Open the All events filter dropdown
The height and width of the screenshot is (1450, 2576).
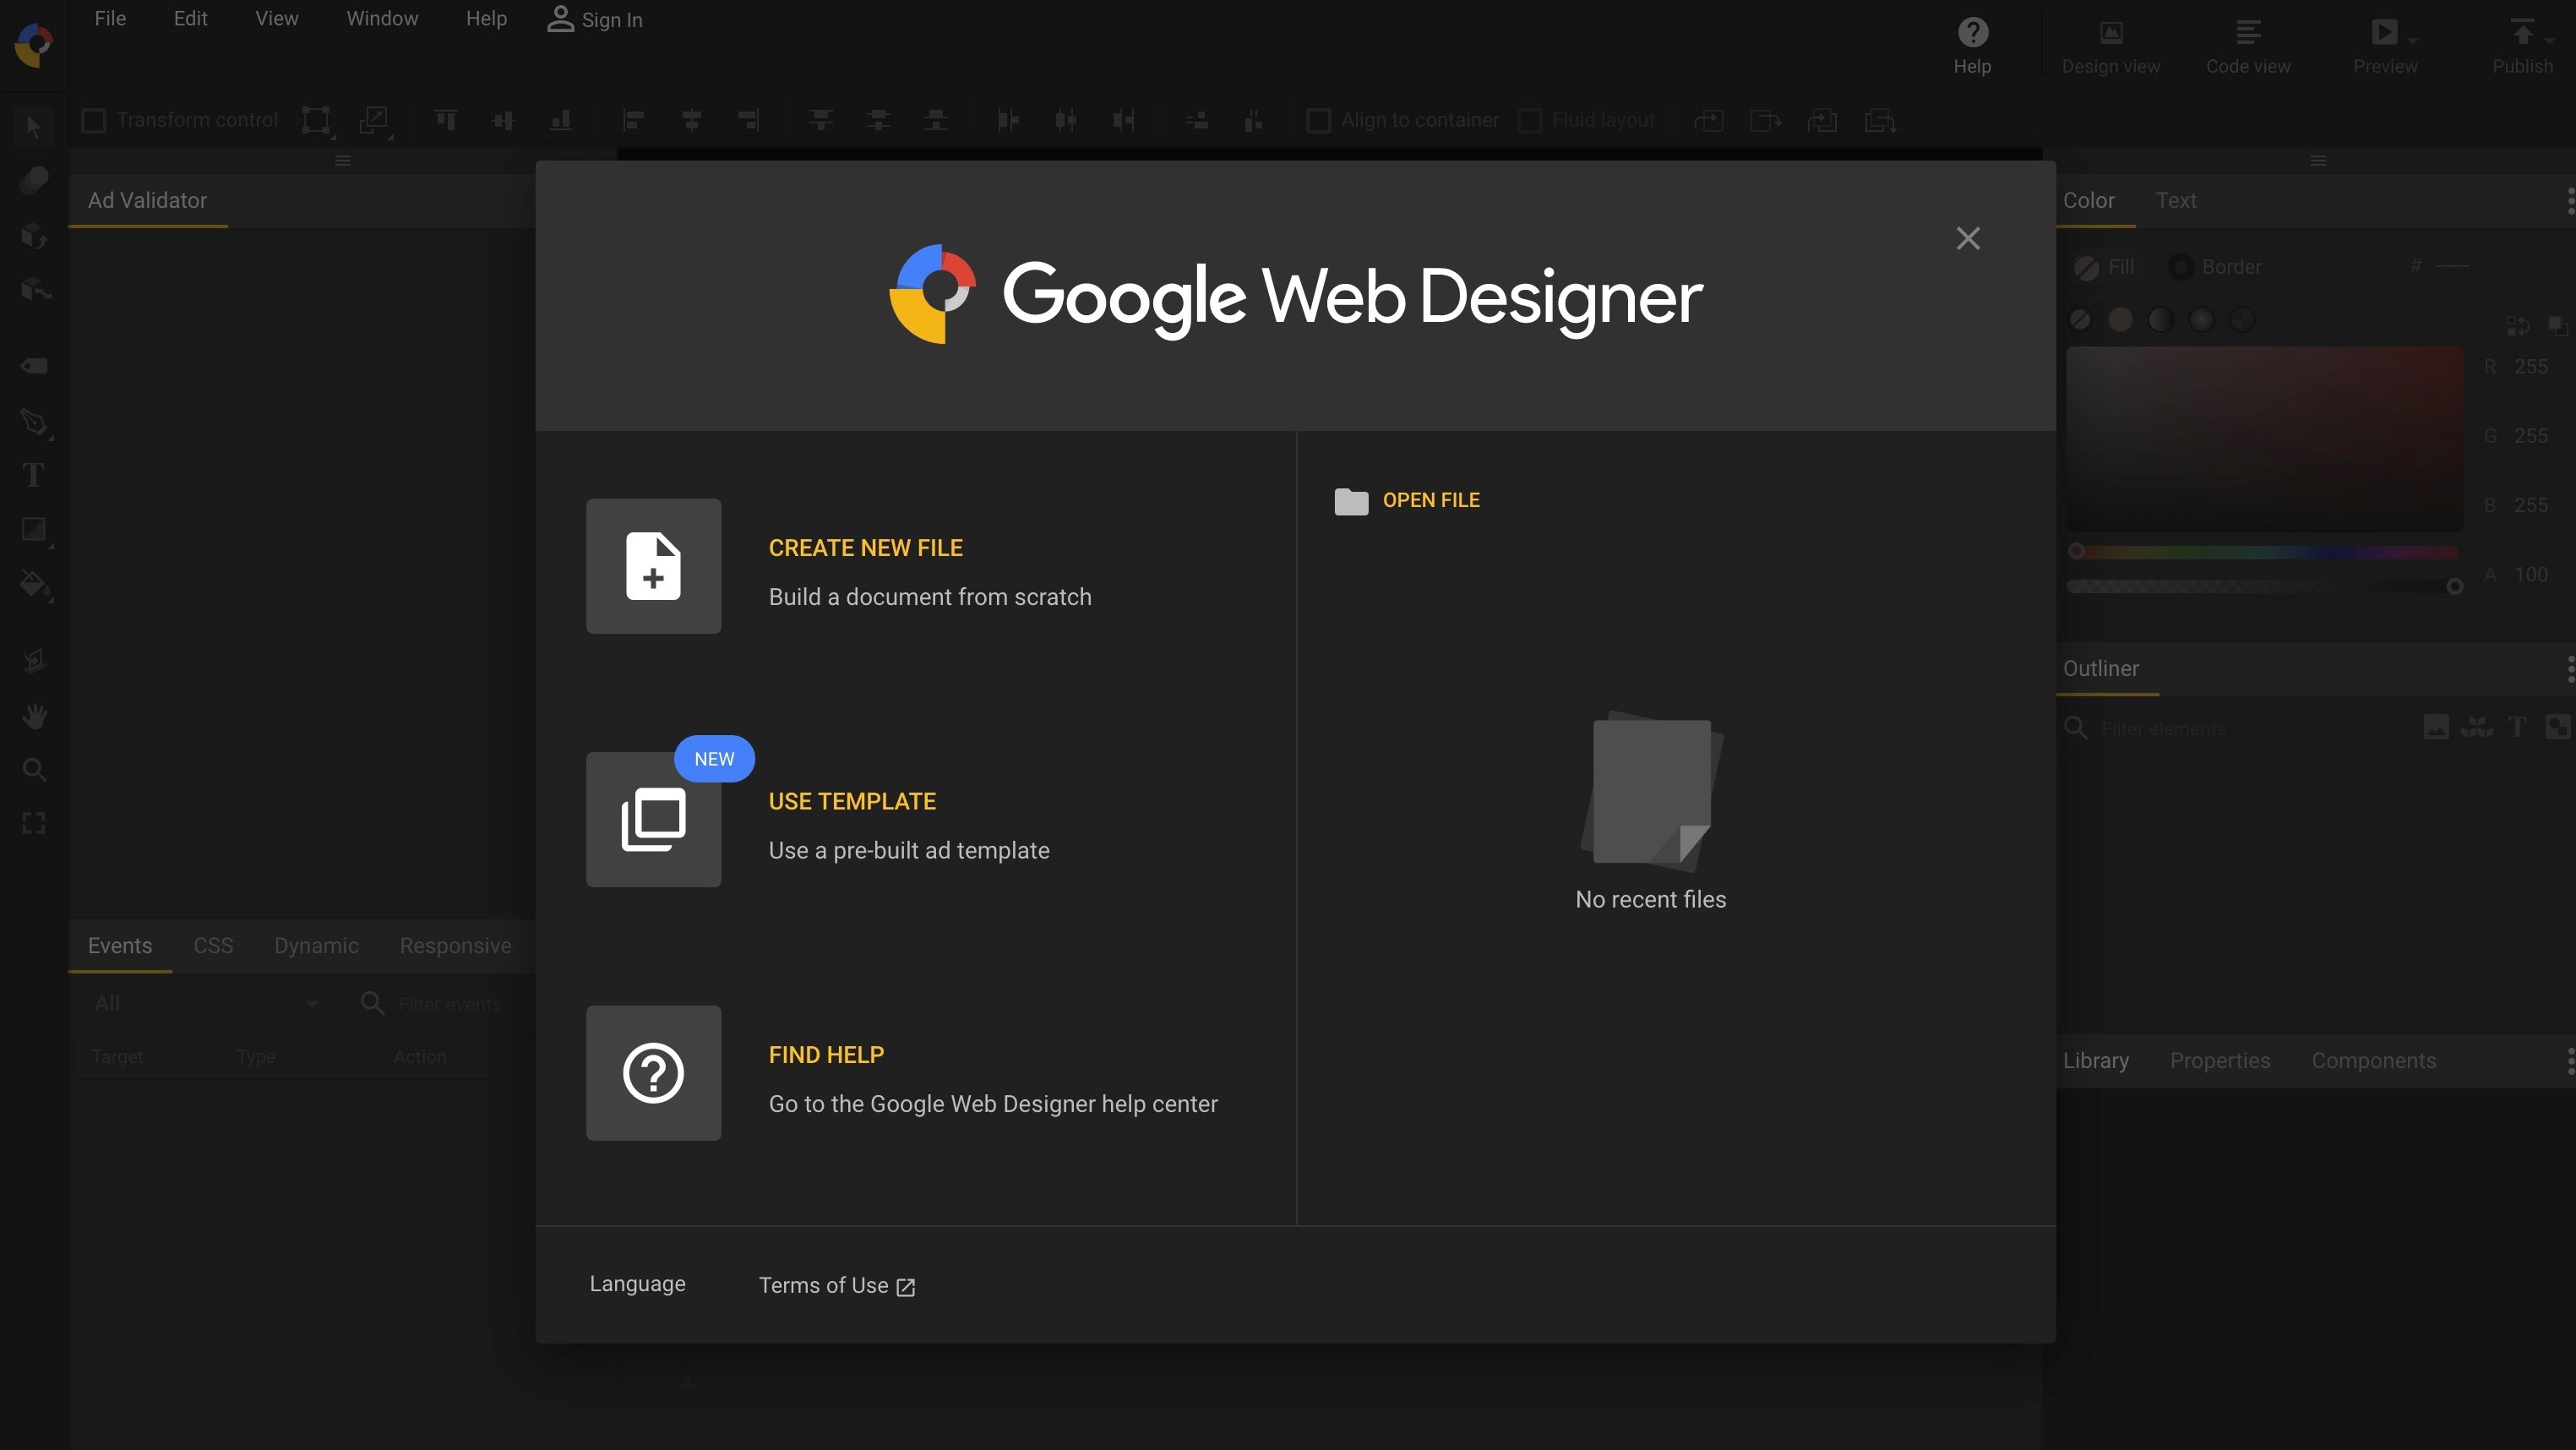205,1003
